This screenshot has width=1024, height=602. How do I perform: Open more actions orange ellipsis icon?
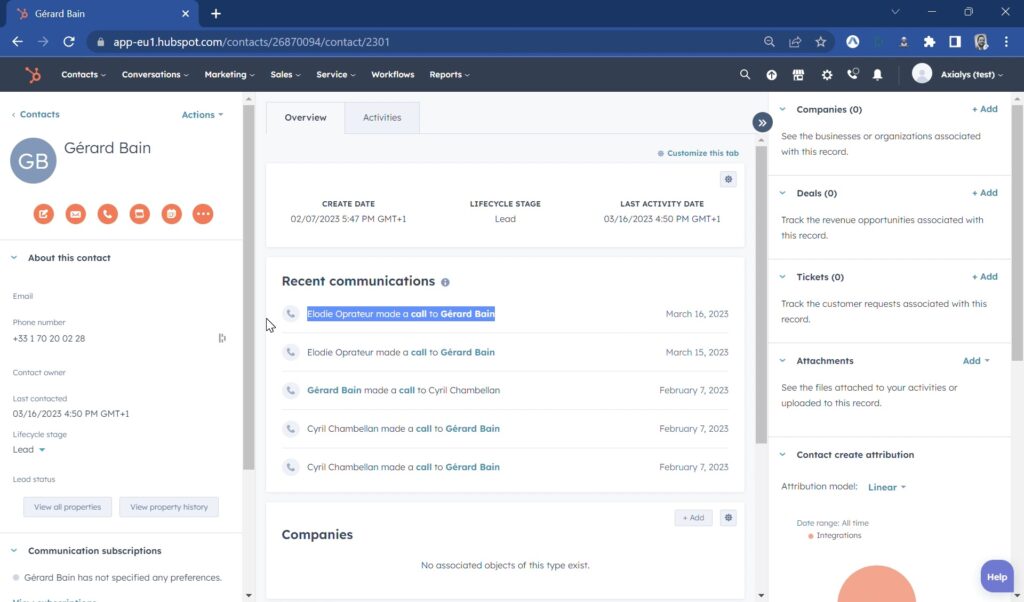203,214
